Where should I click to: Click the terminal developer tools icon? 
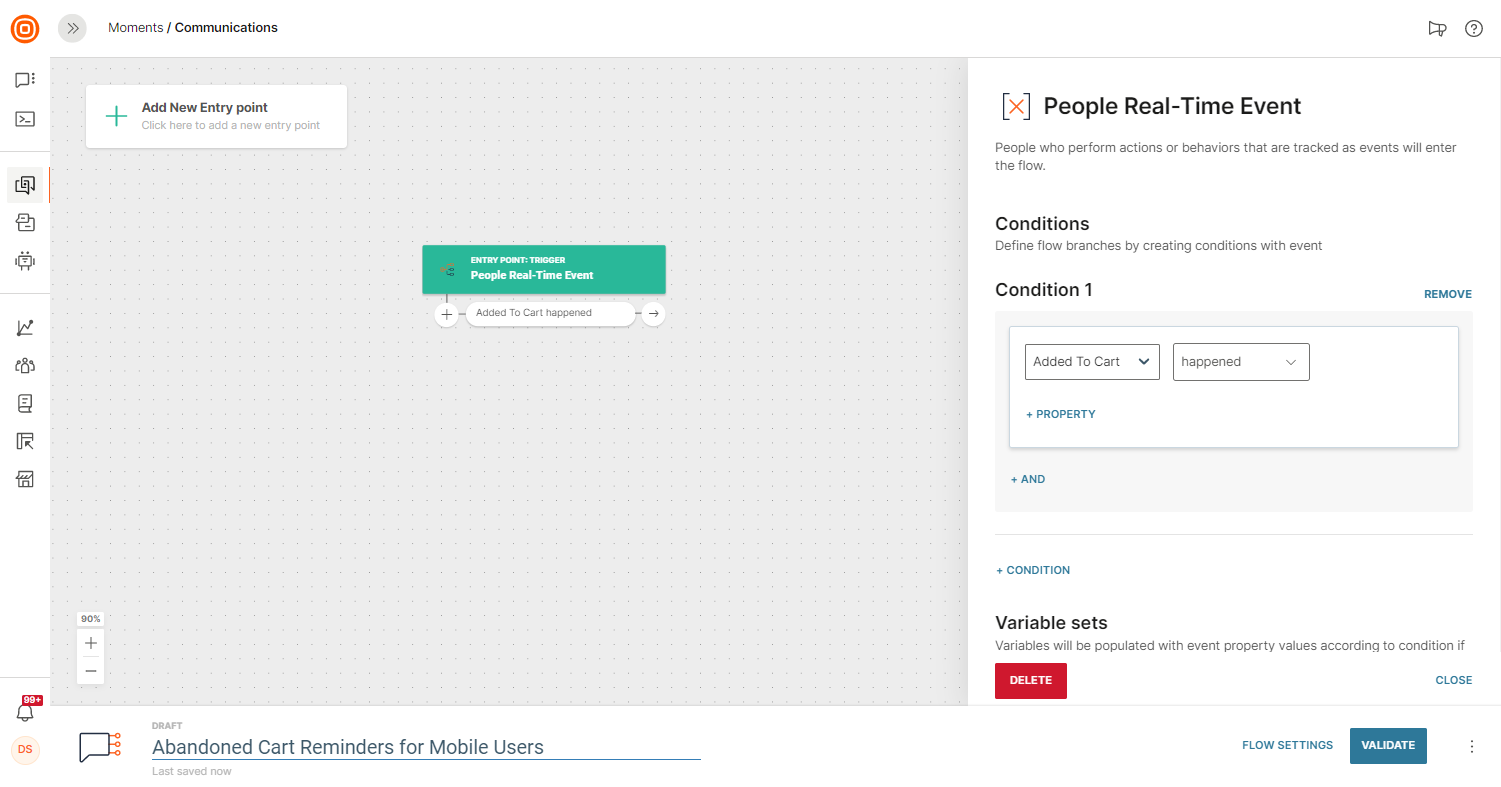click(25, 119)
